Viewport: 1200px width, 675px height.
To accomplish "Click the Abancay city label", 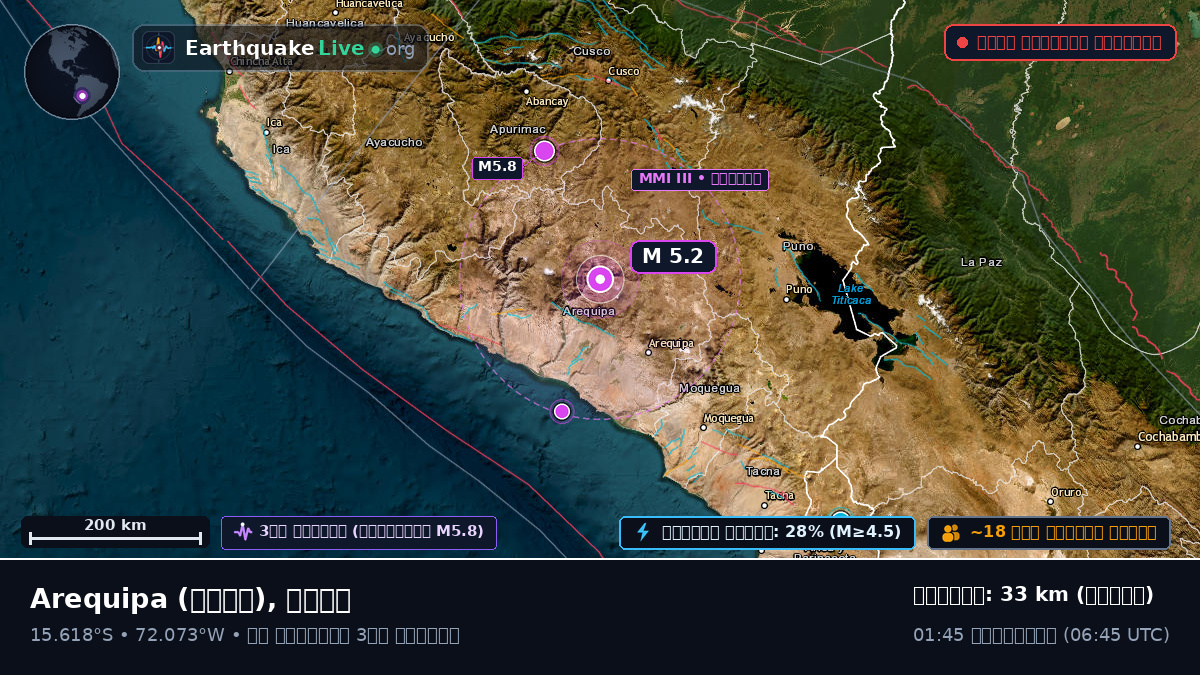I will point(547,101).
